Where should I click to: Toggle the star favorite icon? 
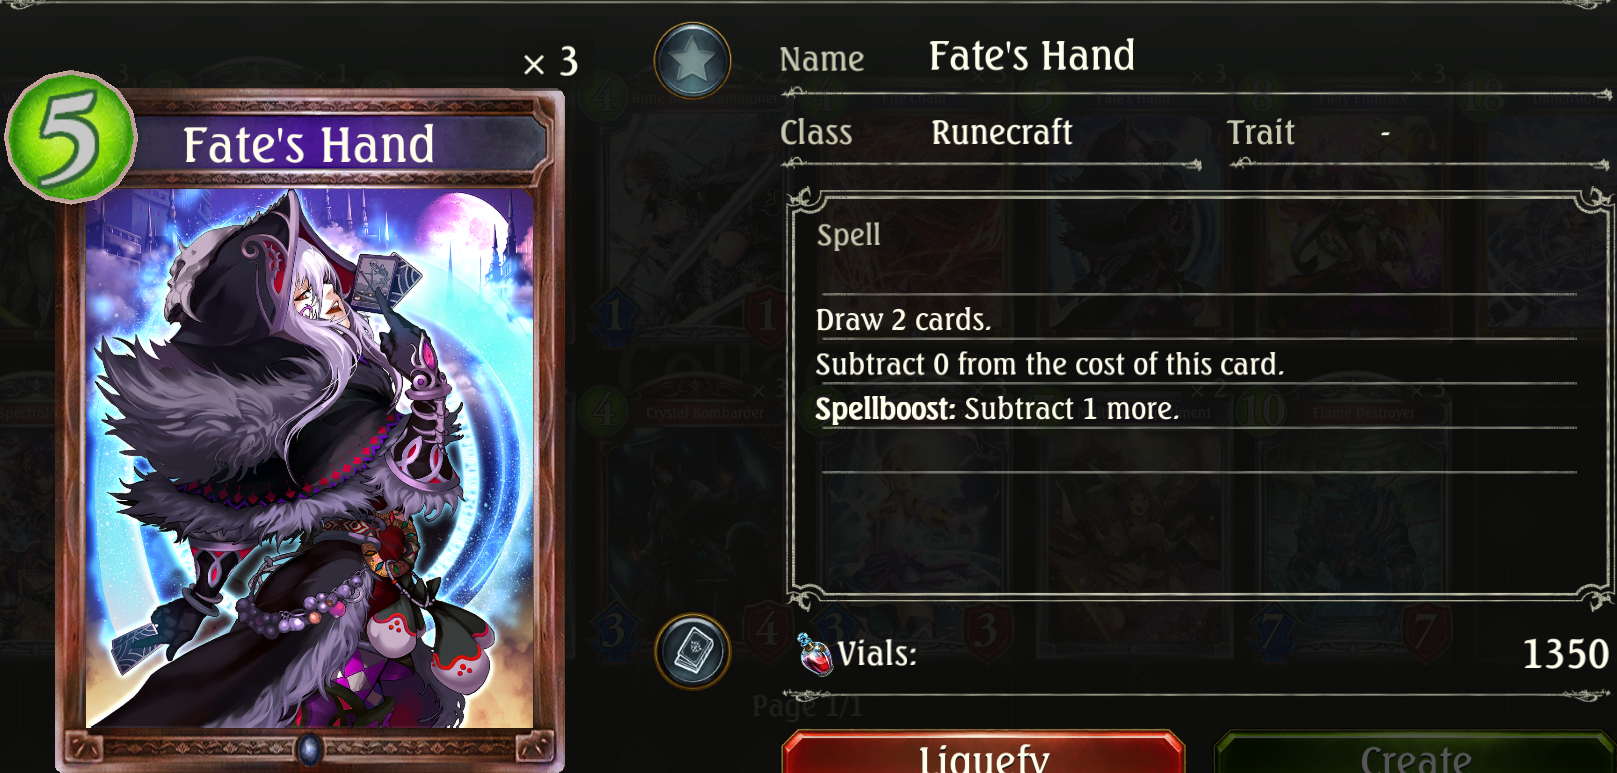[x=692, y=61]
